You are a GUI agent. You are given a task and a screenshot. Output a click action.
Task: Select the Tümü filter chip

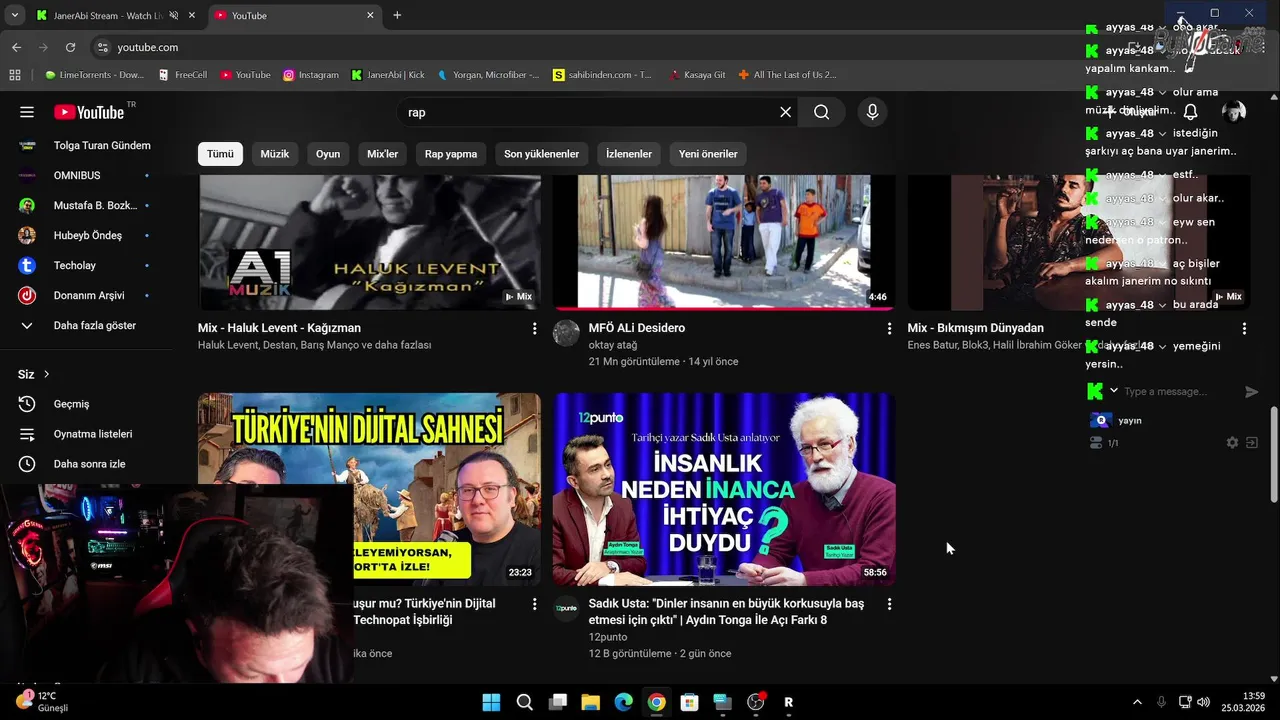pos(220,154)
